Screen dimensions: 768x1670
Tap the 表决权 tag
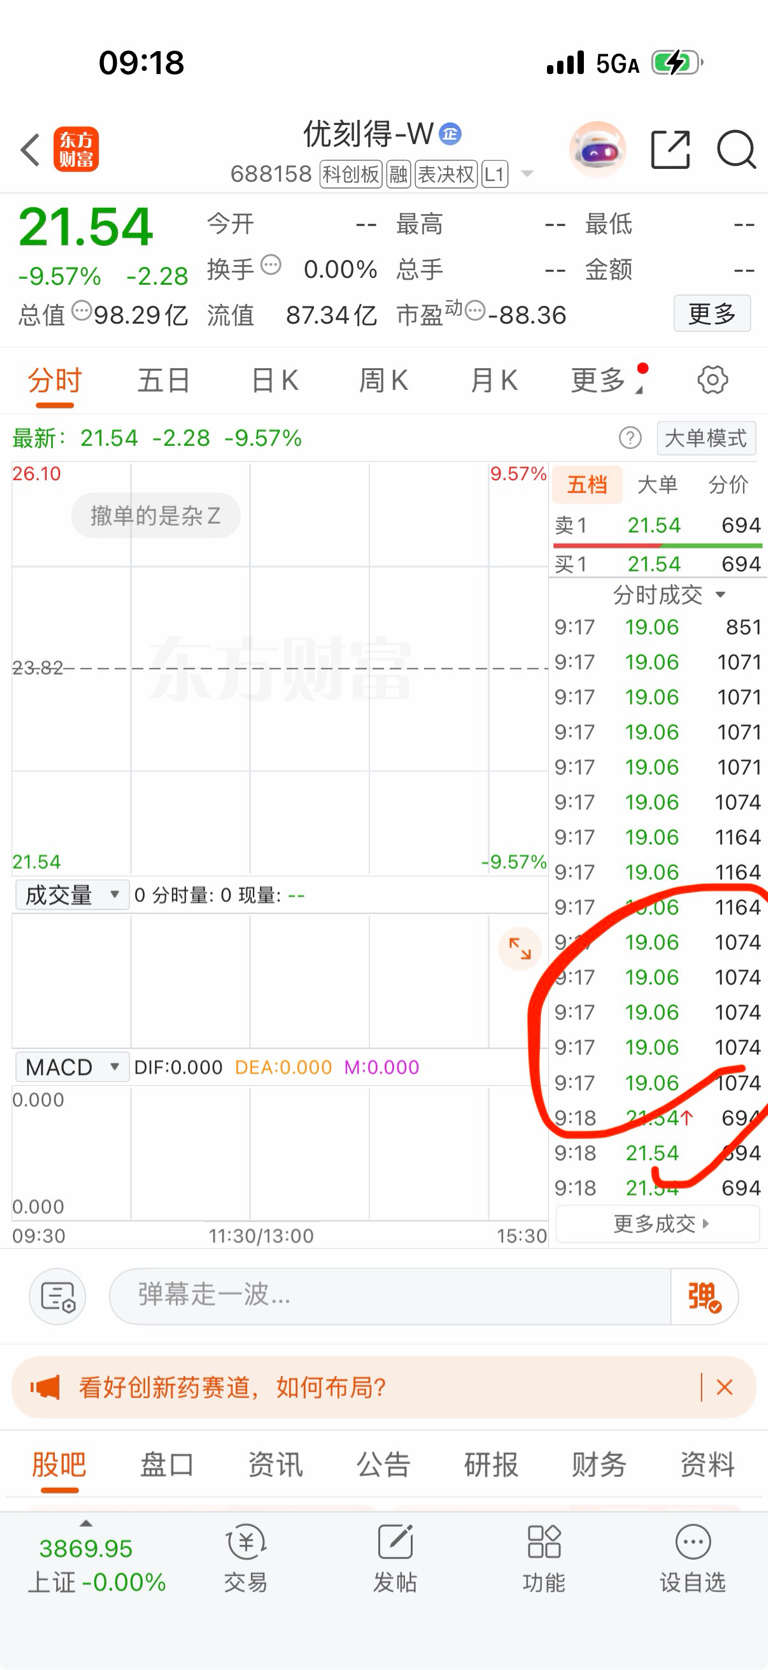pyautogui.click(x=446, y=174)
